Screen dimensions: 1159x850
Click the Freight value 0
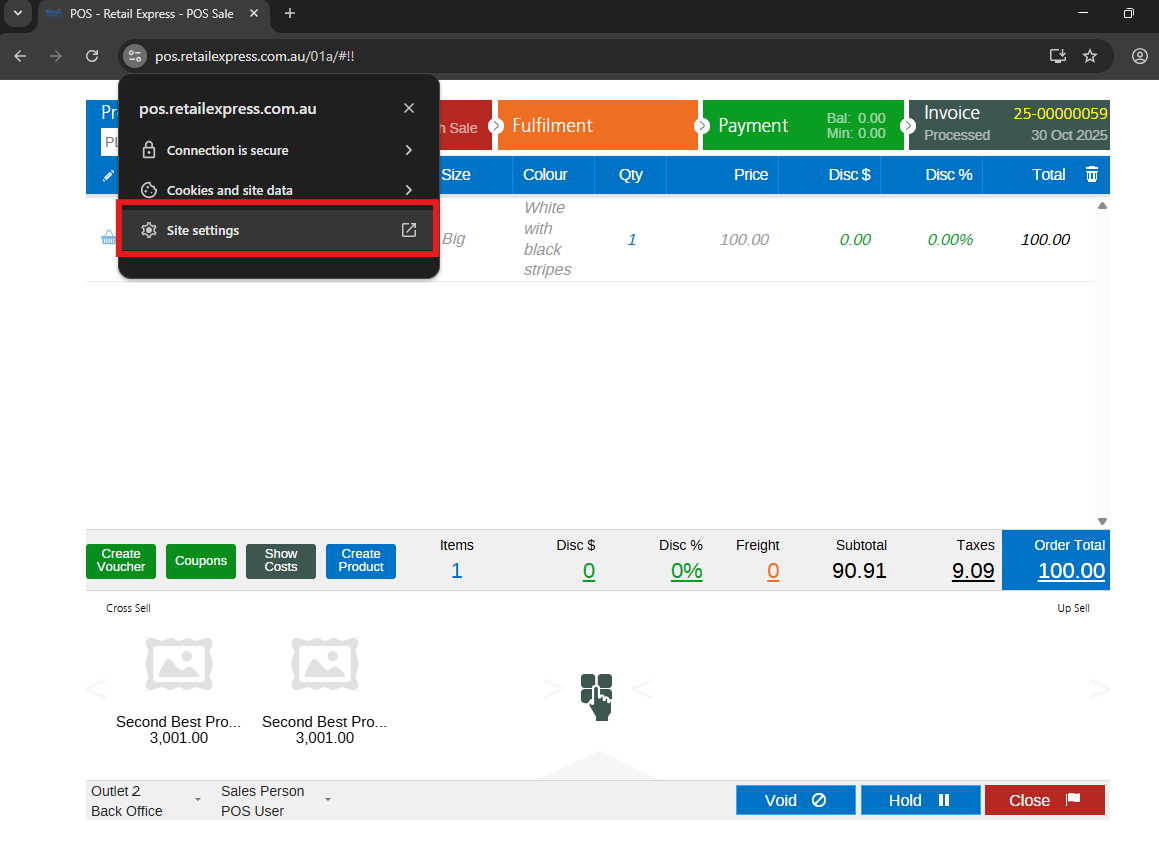pos(773,571)
